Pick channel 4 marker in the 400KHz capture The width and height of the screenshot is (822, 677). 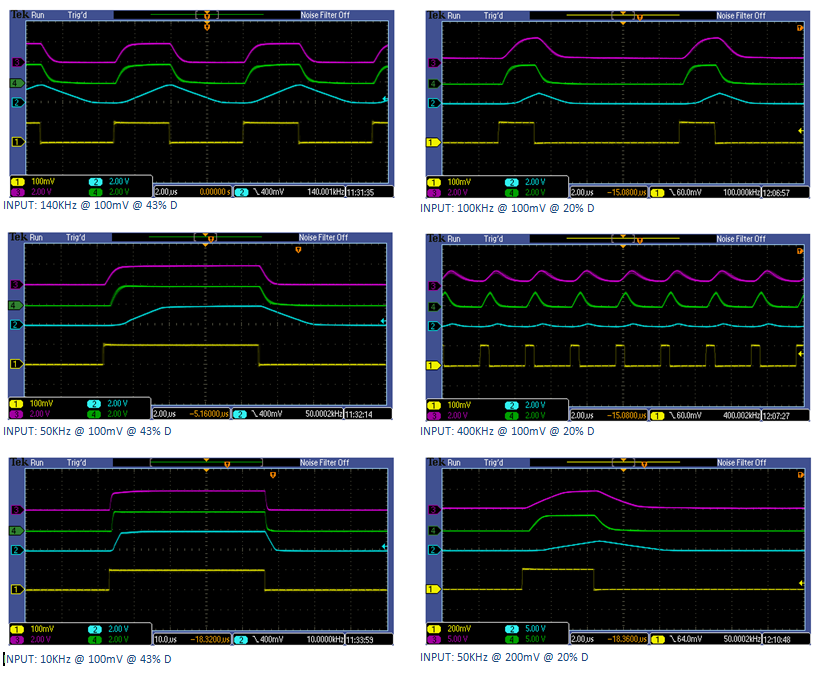(x=434, y=306)
